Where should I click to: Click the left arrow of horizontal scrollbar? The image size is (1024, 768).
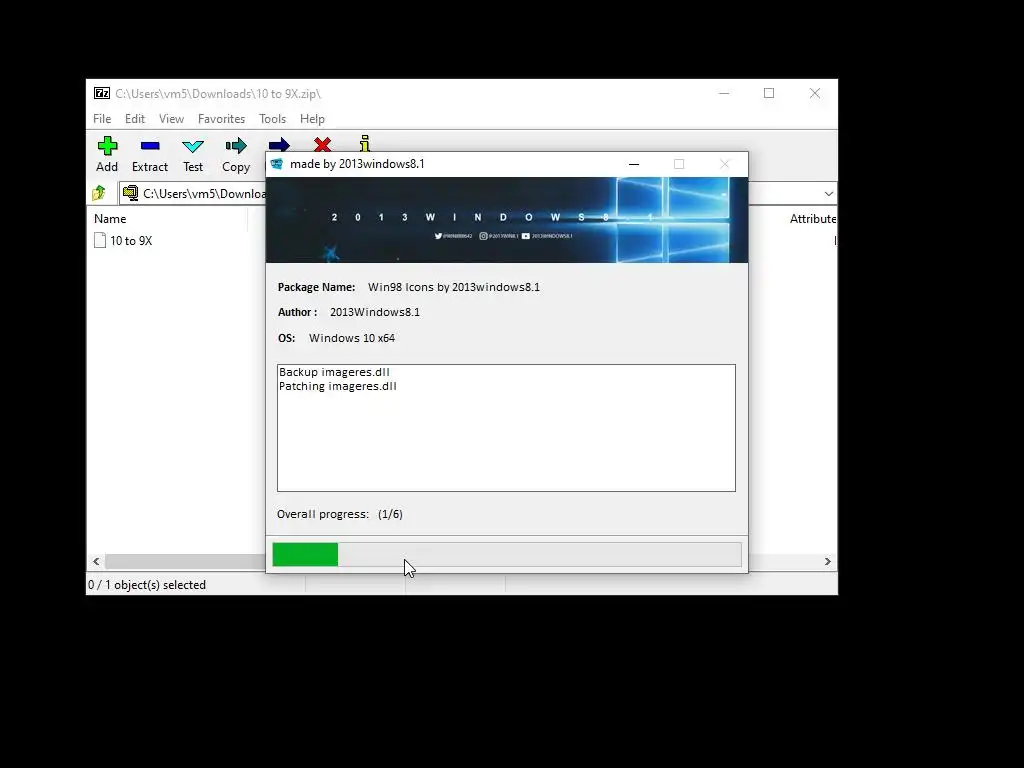coord(96,561)
